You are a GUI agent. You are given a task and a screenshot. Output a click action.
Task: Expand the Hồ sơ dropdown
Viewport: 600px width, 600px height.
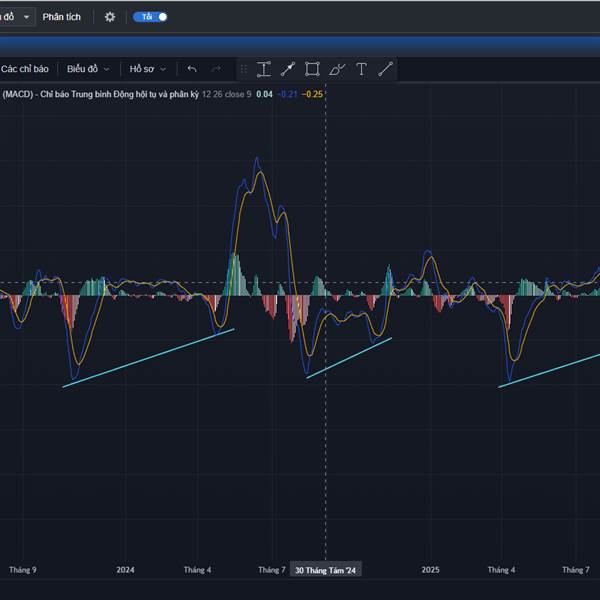click(x=147, y=69)
